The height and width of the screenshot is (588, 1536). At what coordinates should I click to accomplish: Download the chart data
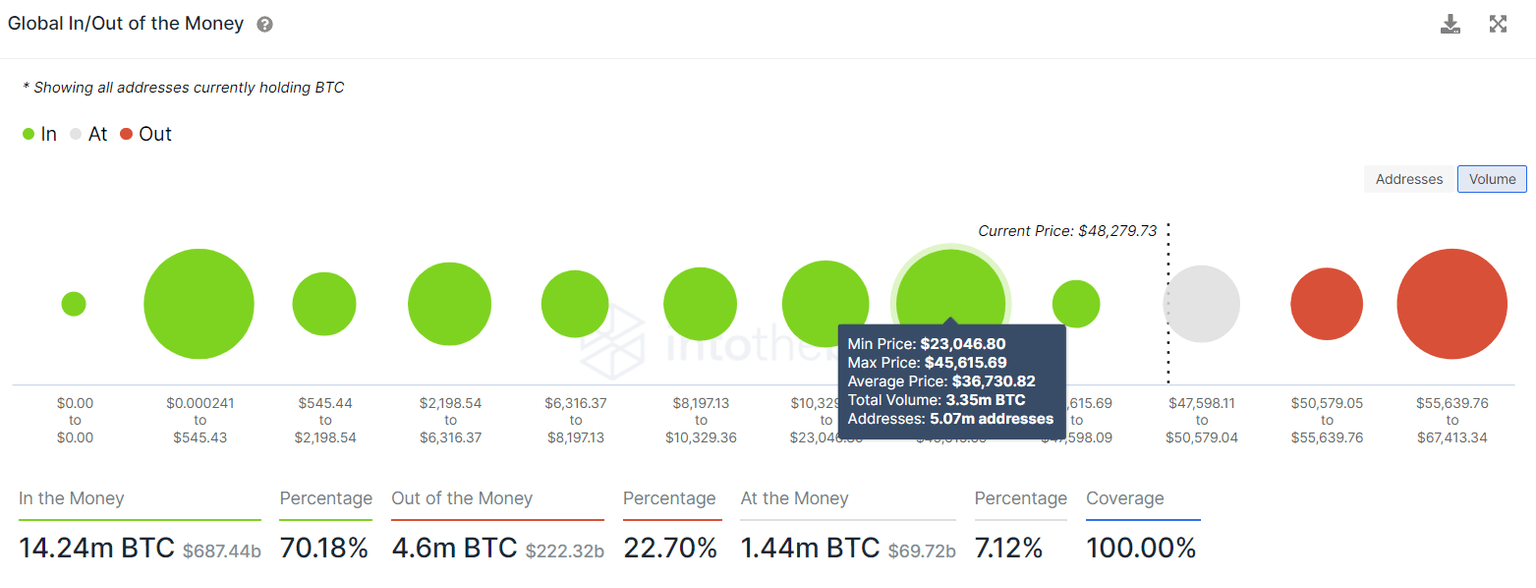[1450, 25]
